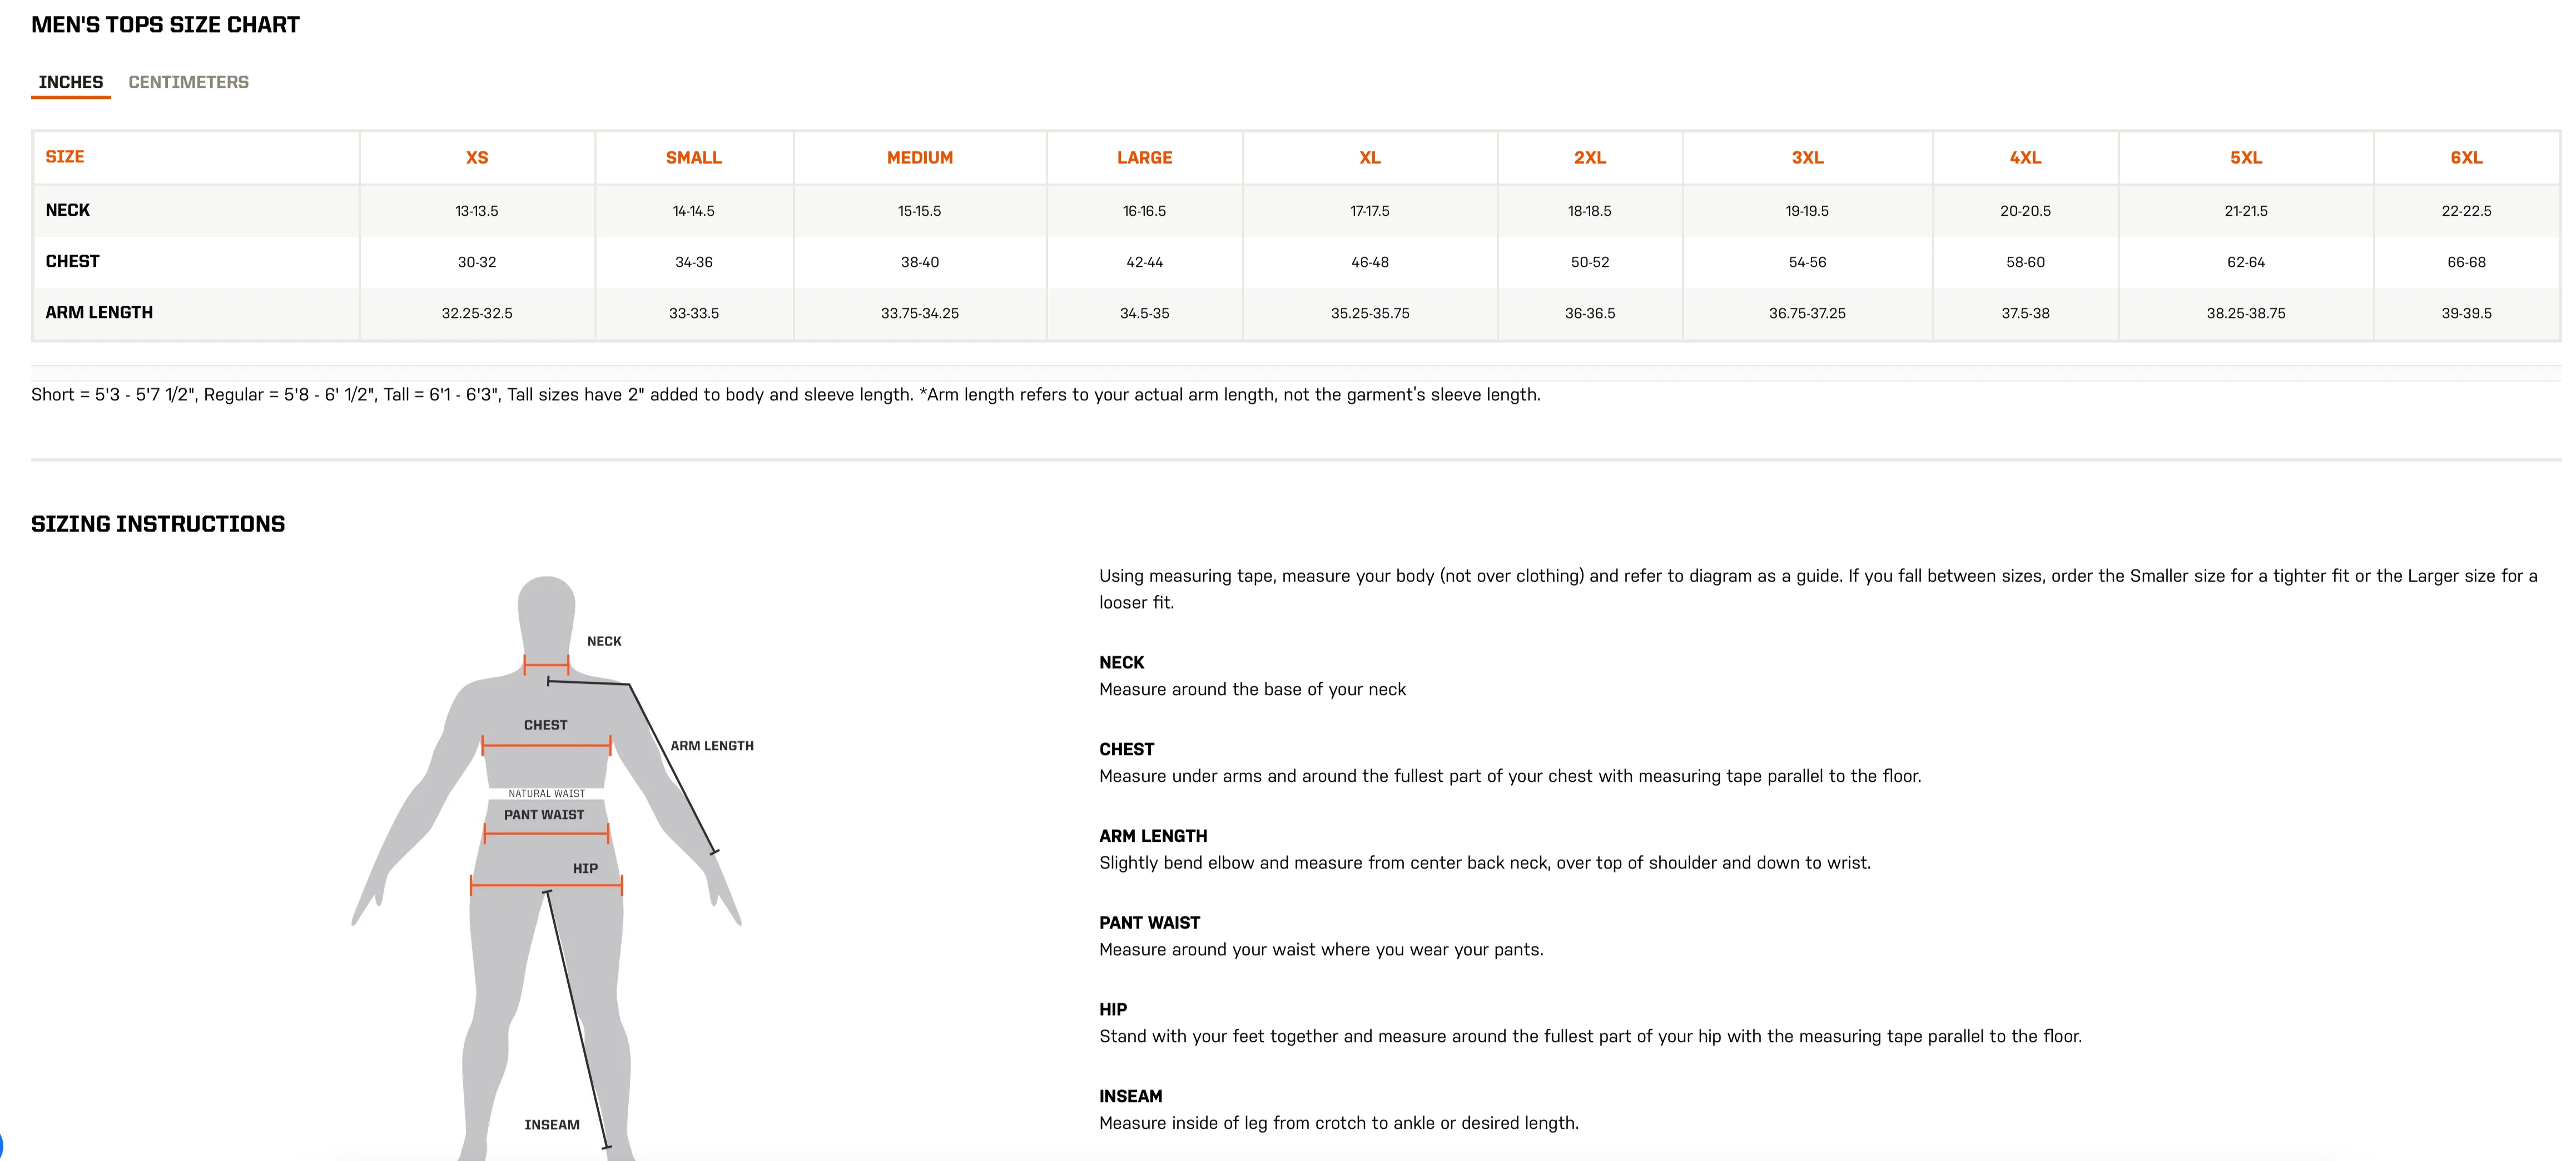Viewport: 2576px width, 1161px height.
Task: Click the INSEAM label on body diagram
Action: point(552,1125)
